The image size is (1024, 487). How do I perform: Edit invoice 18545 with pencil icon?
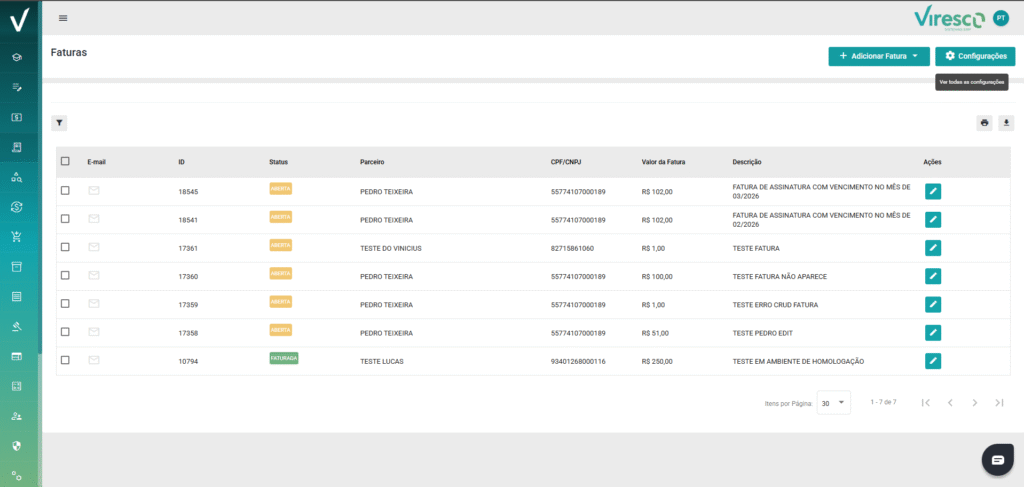(932, 191)
